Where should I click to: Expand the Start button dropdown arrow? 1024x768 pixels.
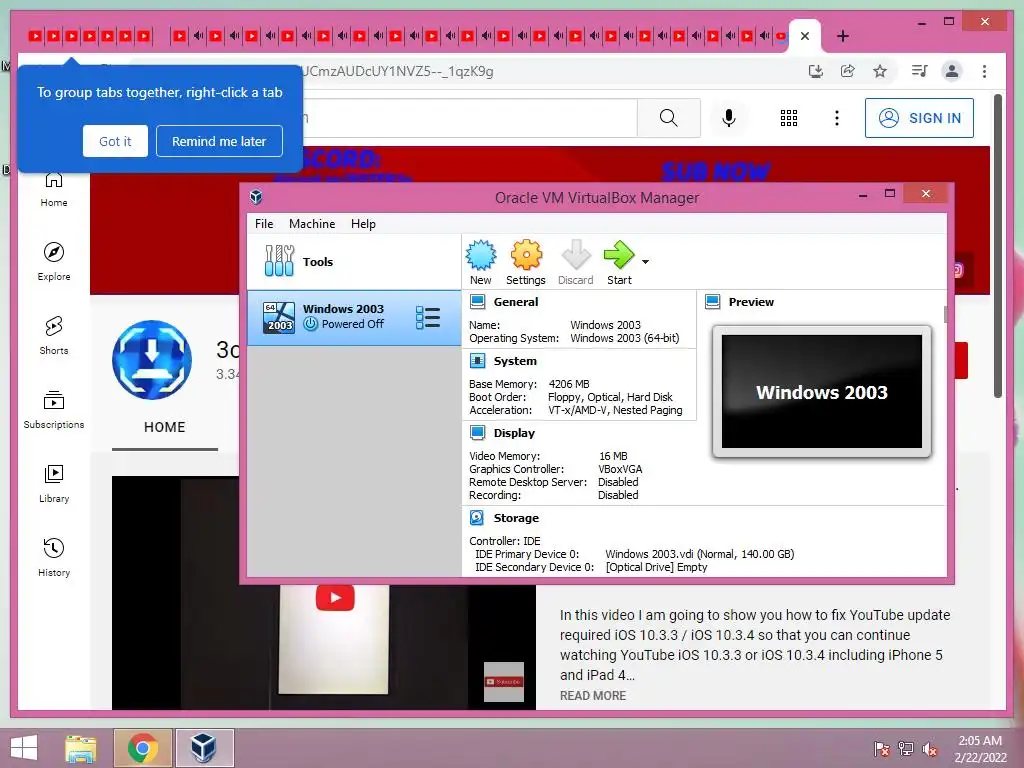click(645, 262)
